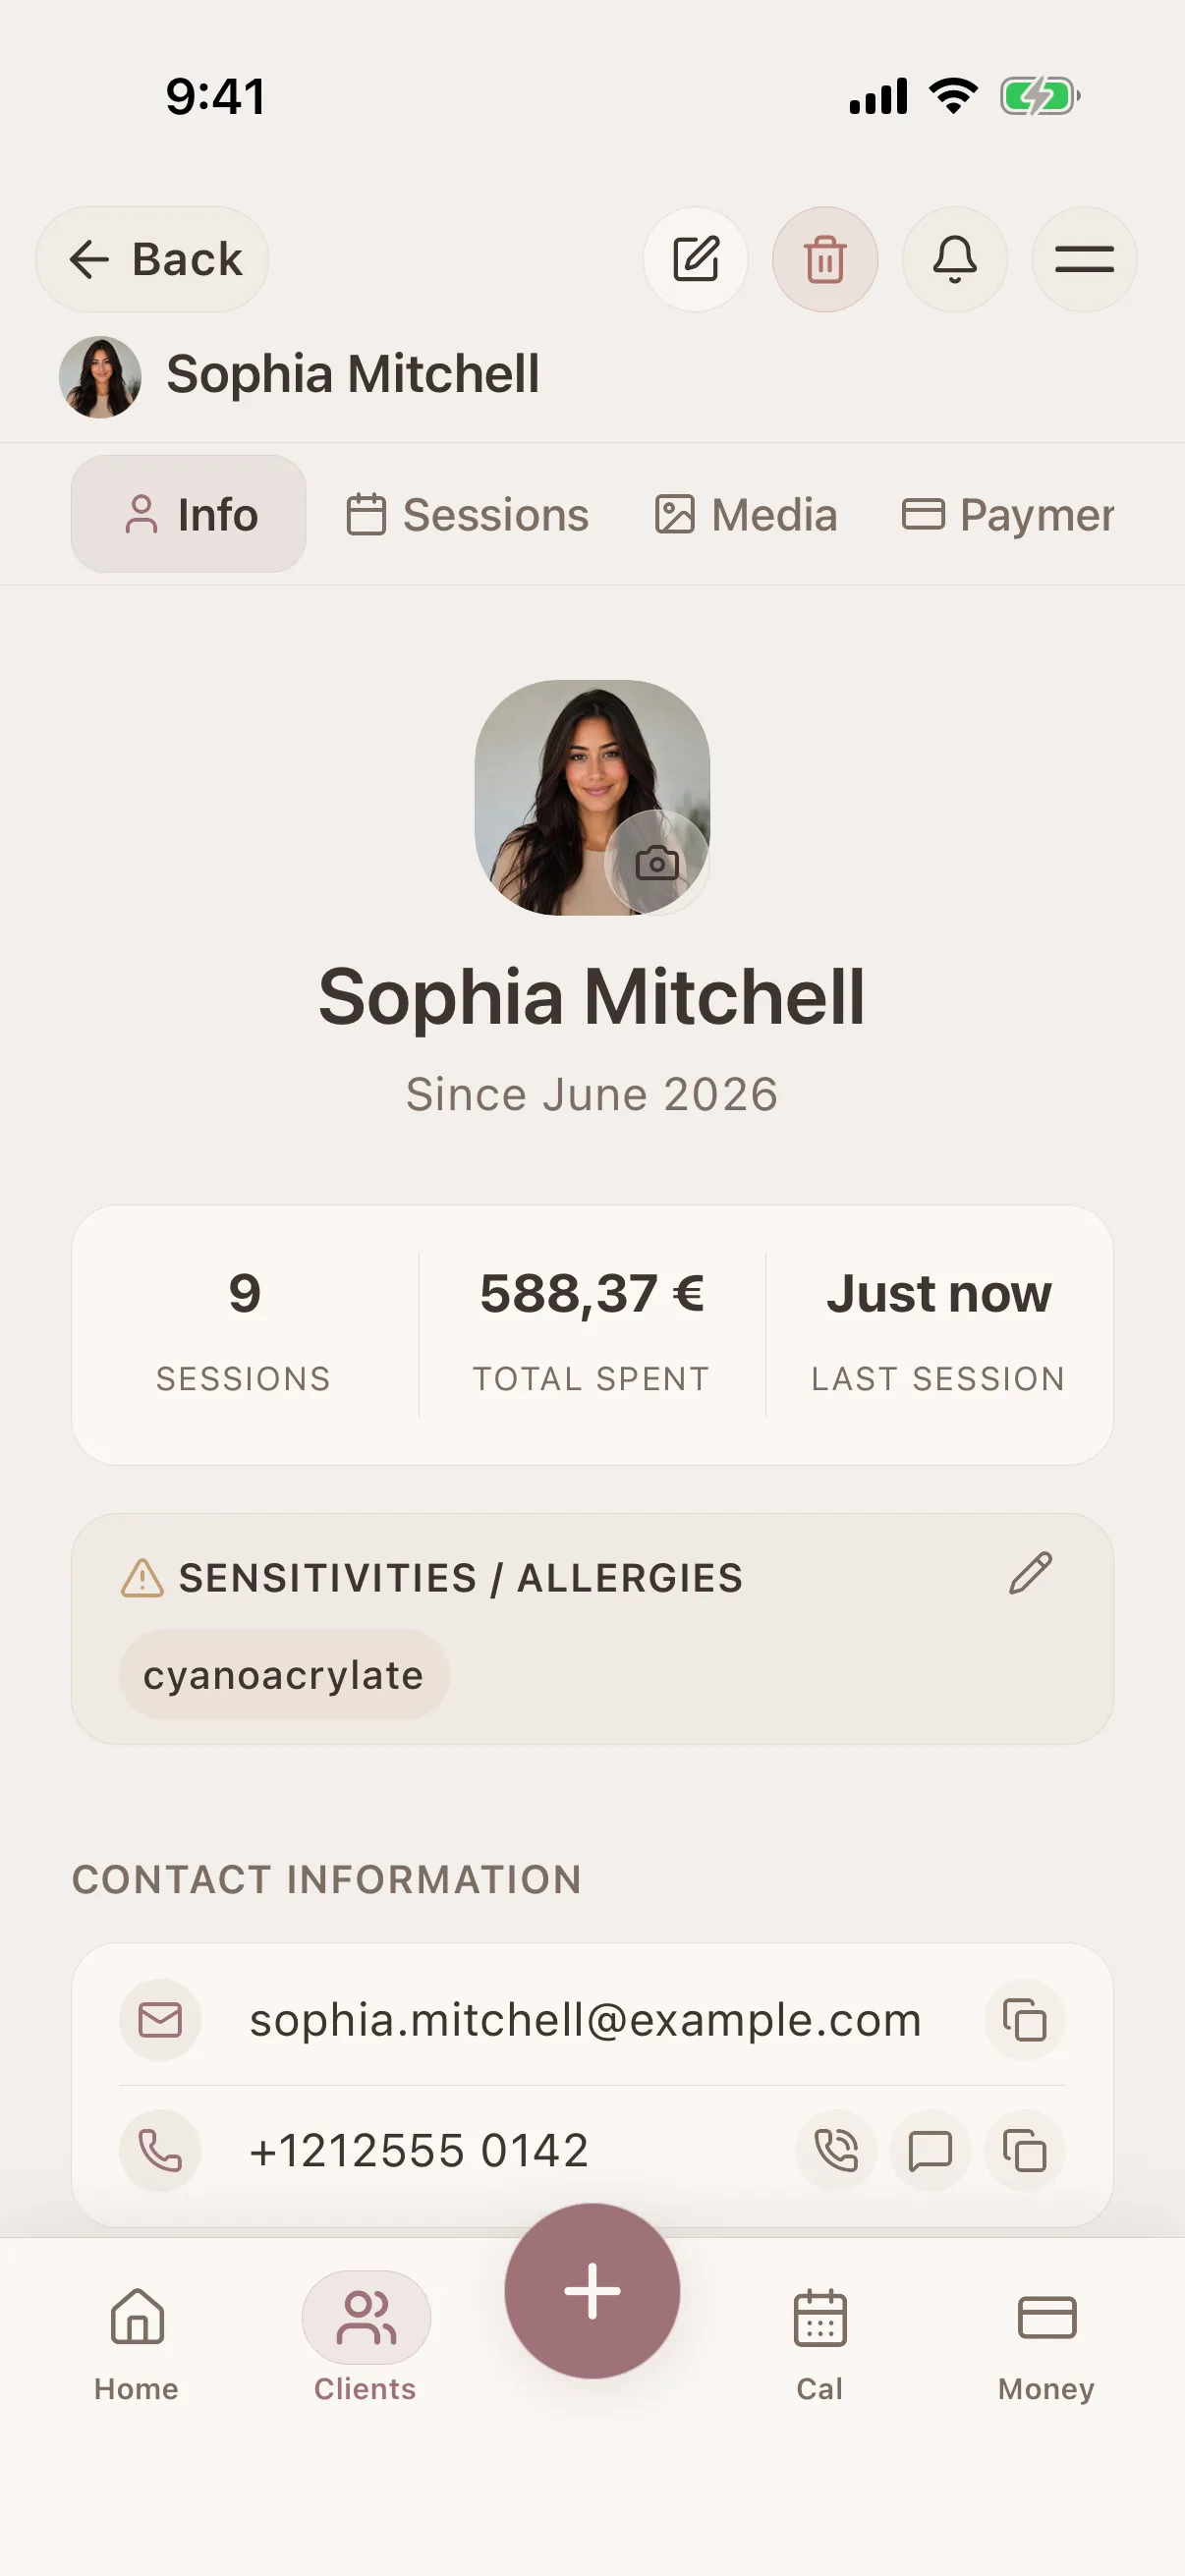The width and height of the screenshot is (1185, 2576).
Task: Open the Media tab
Action: point(745,515)
